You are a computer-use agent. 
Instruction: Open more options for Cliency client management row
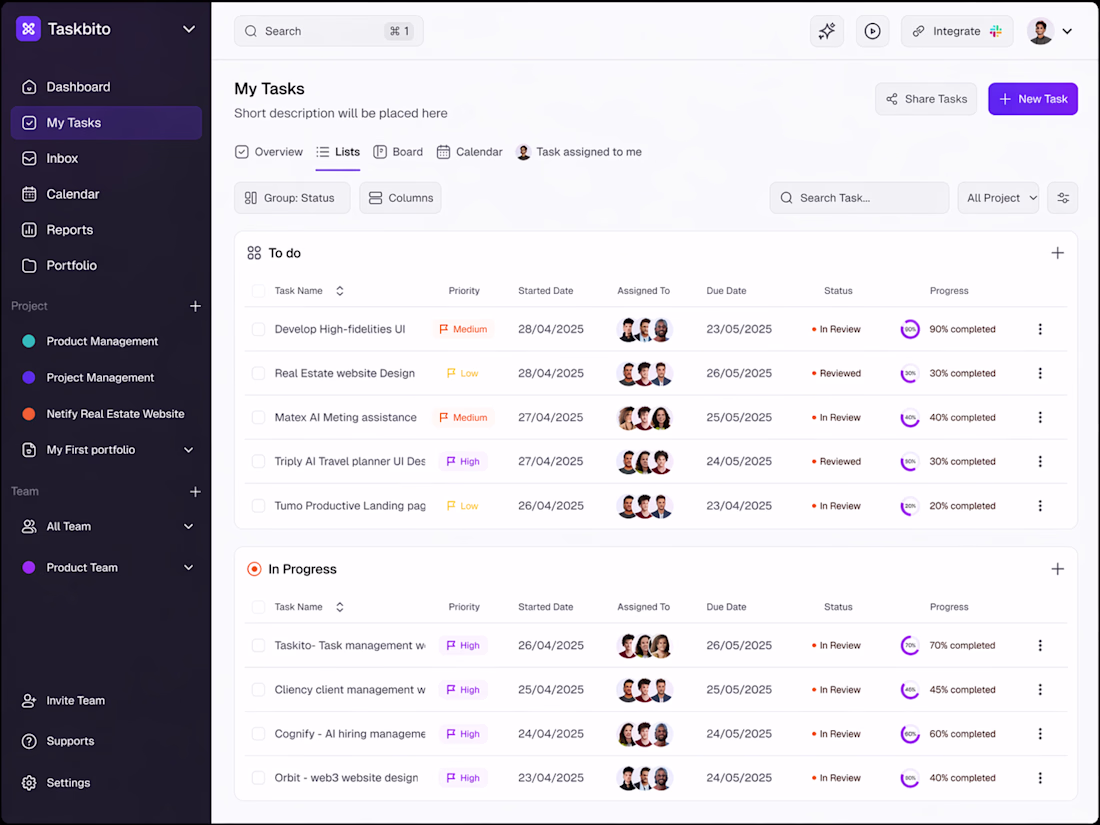(x=1040, y=690)
